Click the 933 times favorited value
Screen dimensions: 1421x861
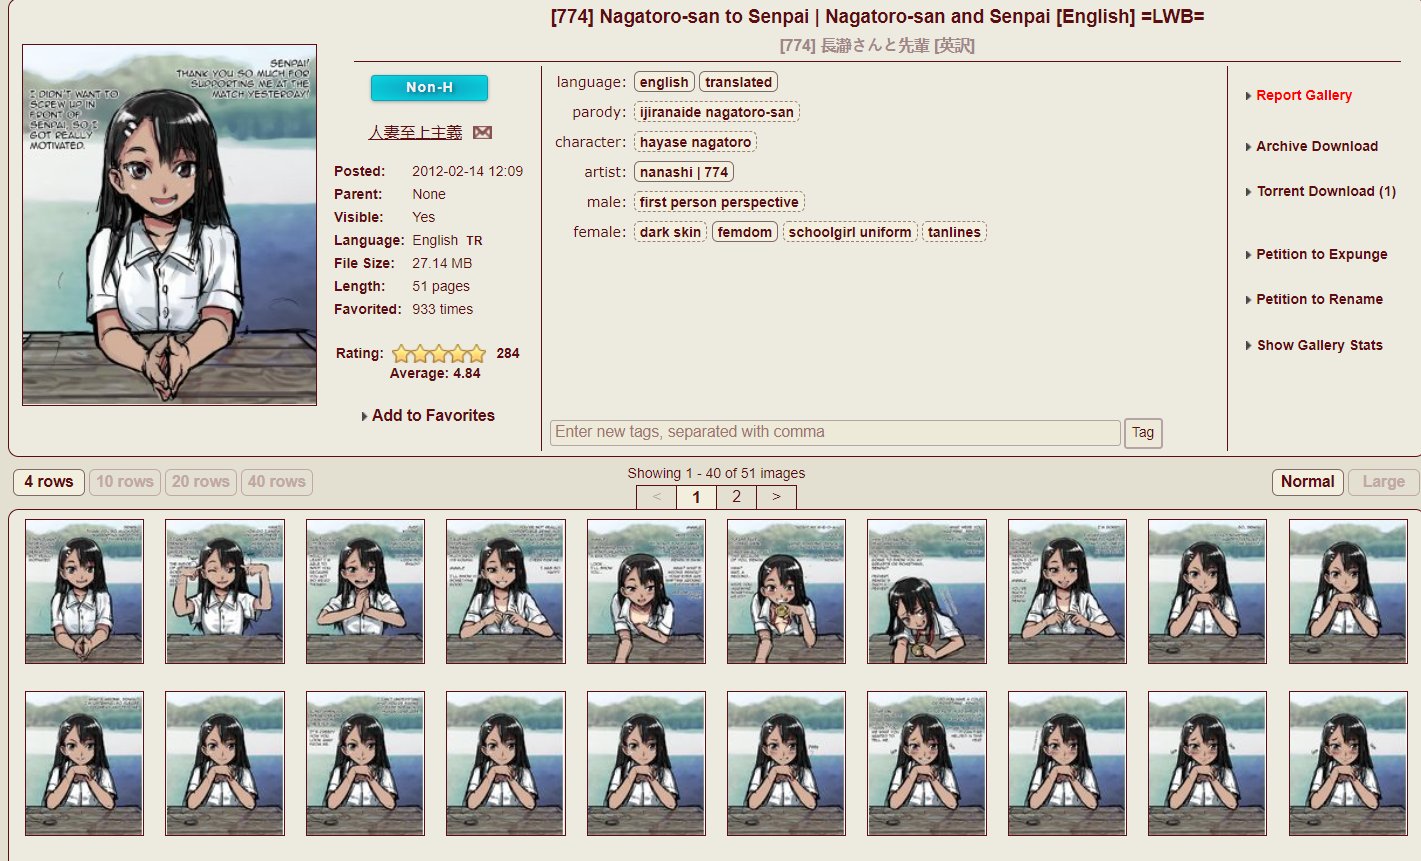[443, 309]
